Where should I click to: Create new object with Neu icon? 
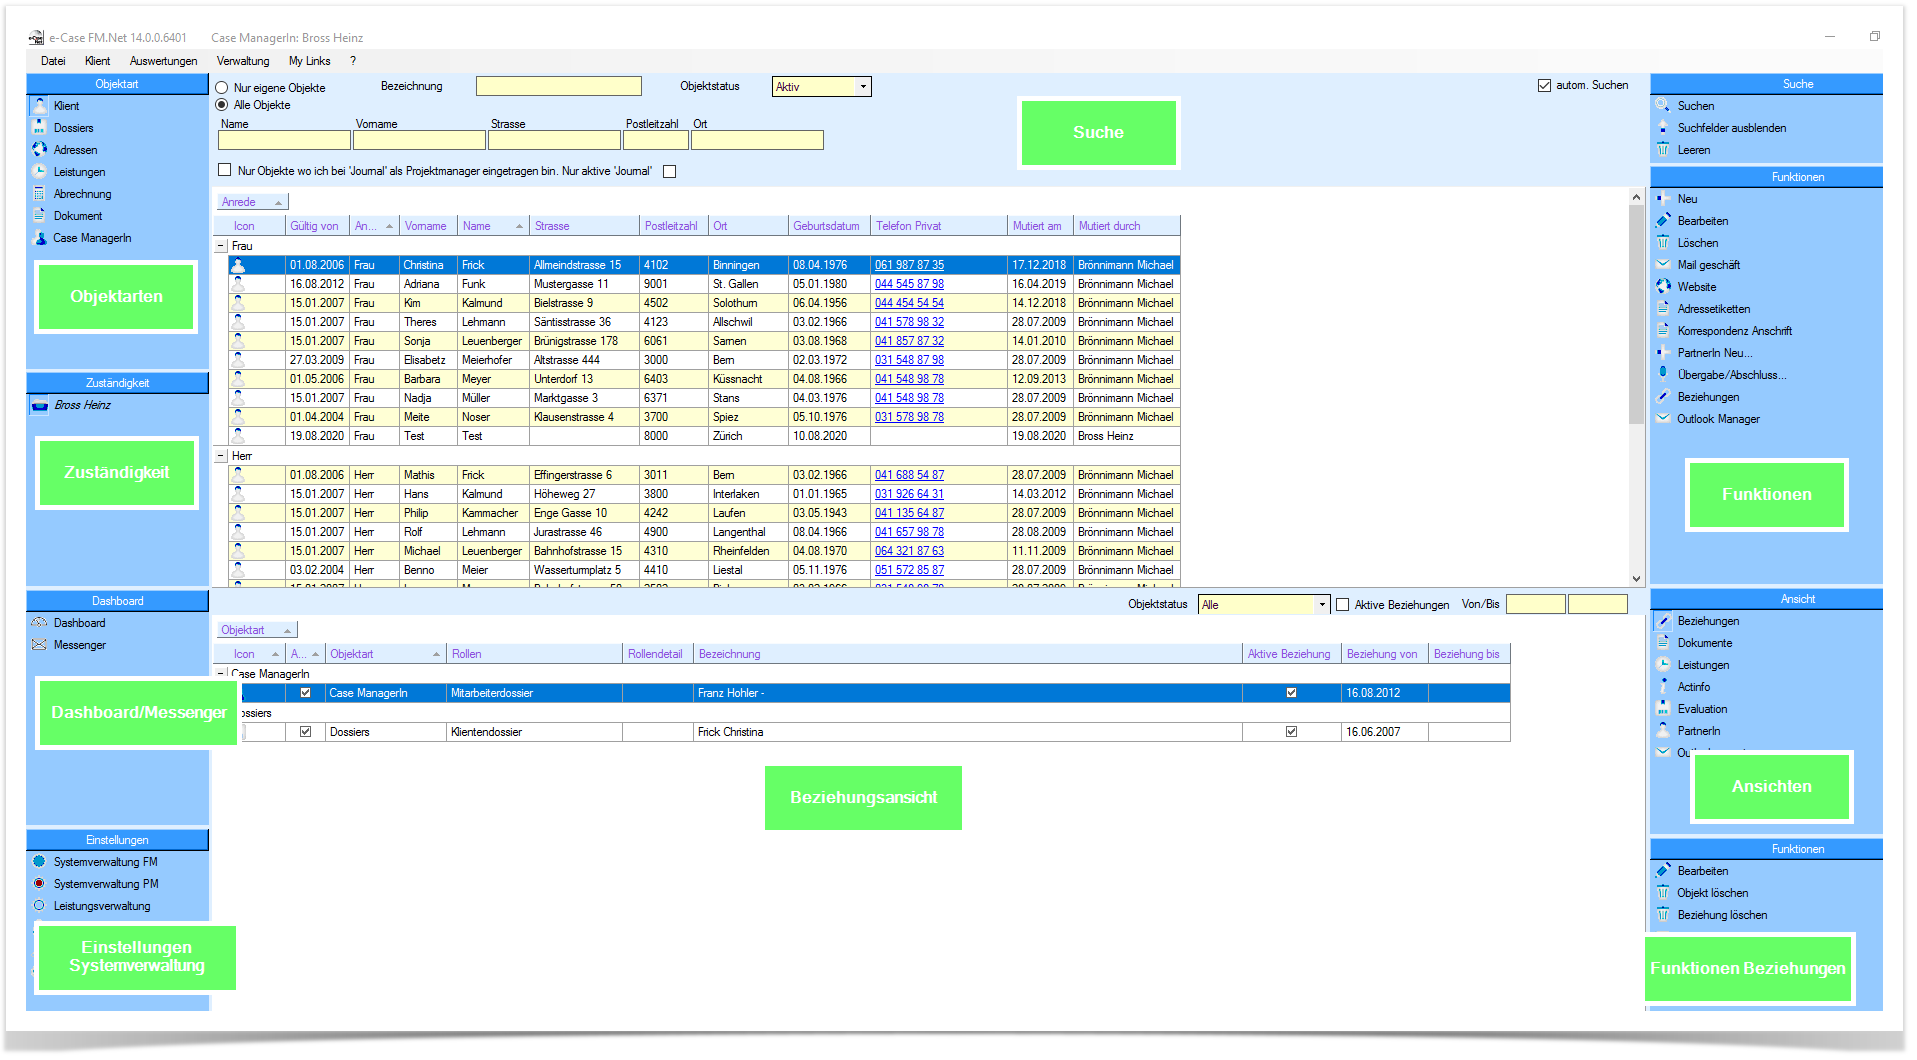click(x=1663, y=198)
